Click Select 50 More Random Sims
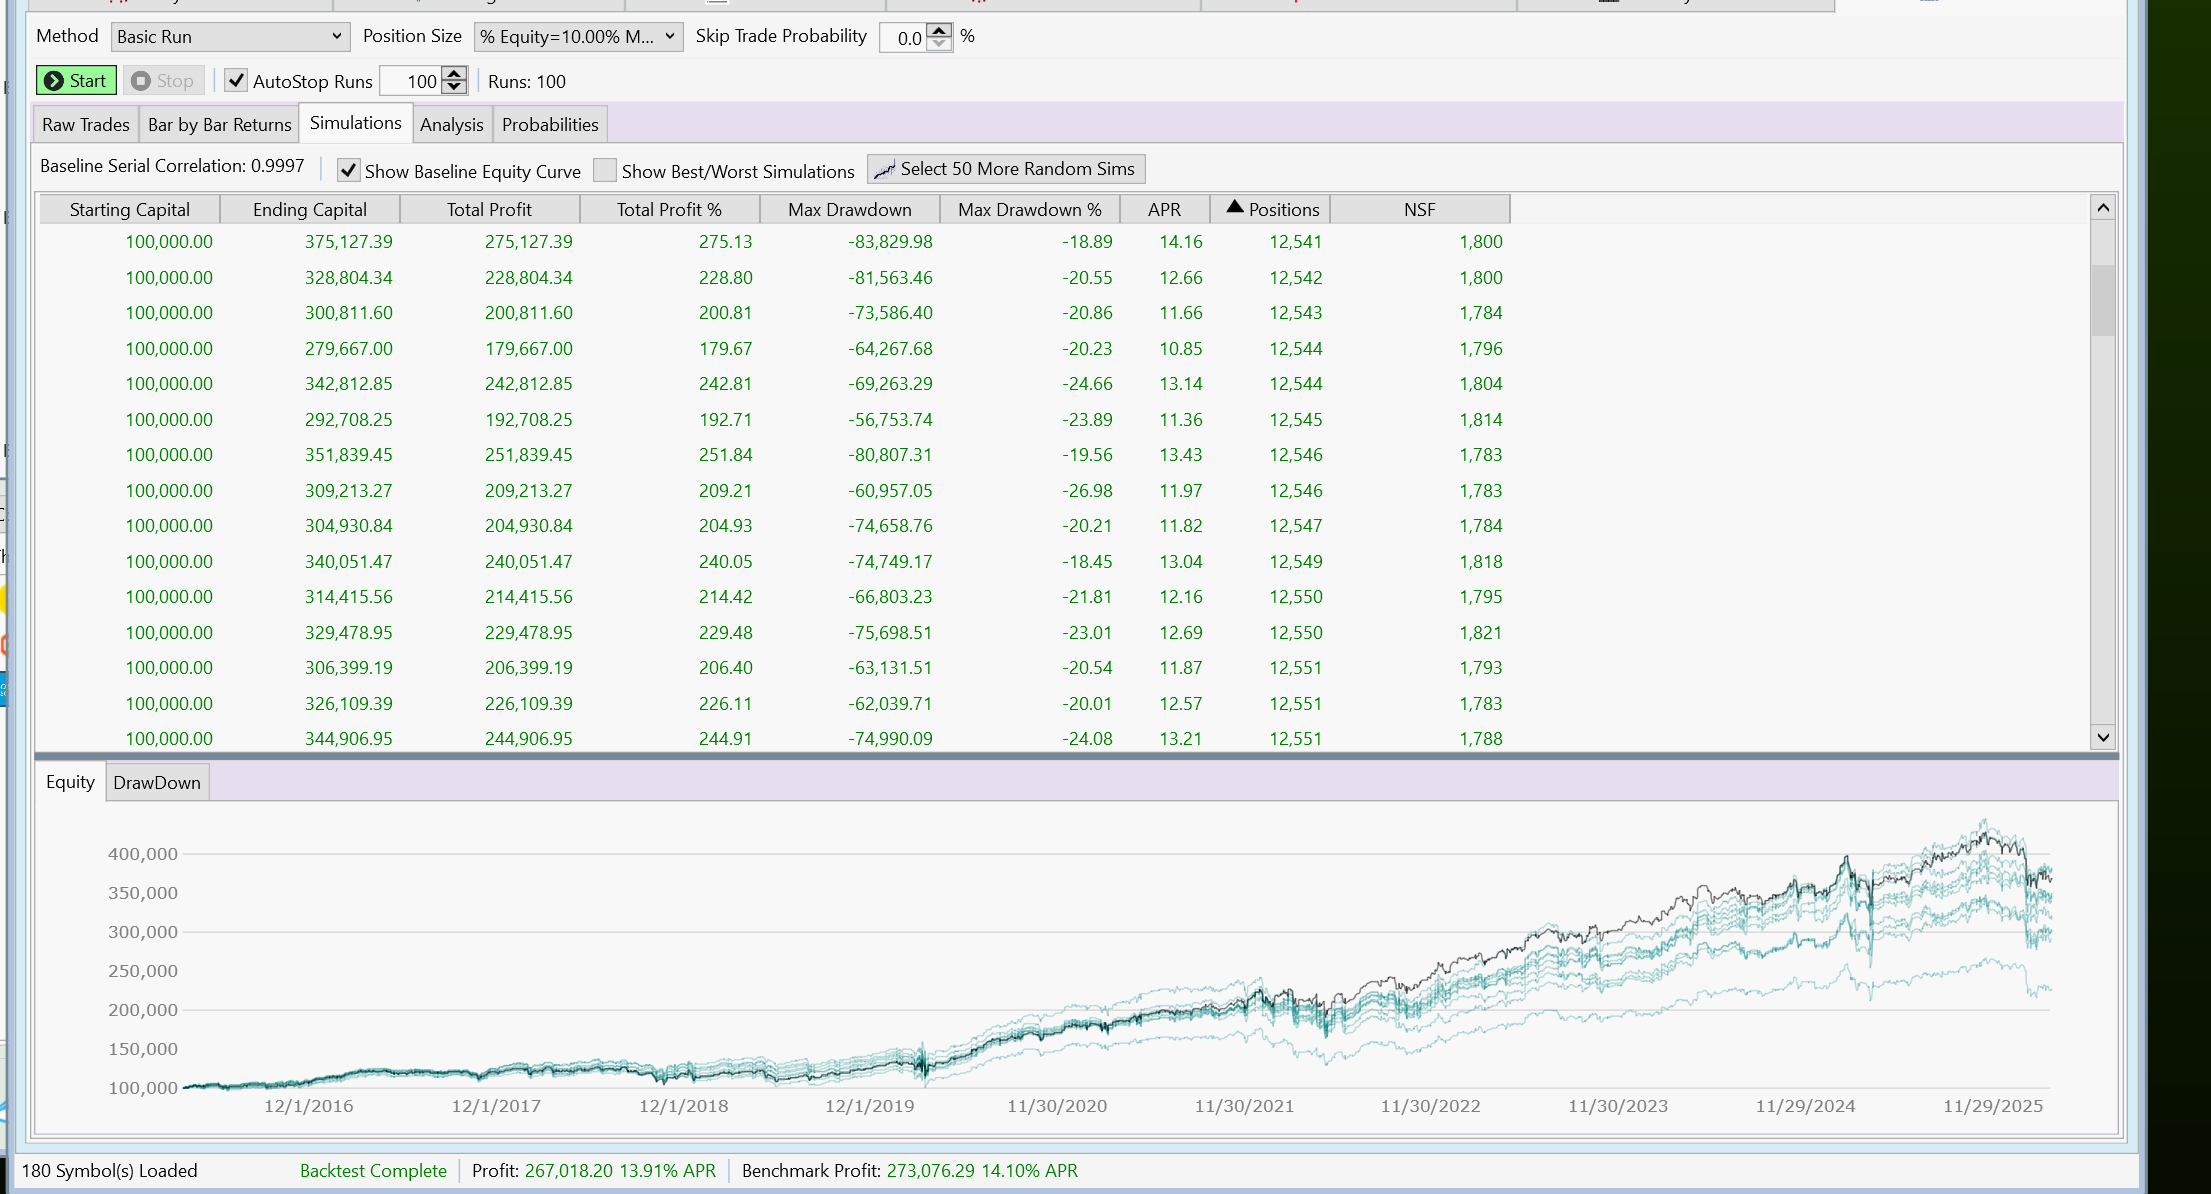2211x1194 pixels. pos(1006,169)
